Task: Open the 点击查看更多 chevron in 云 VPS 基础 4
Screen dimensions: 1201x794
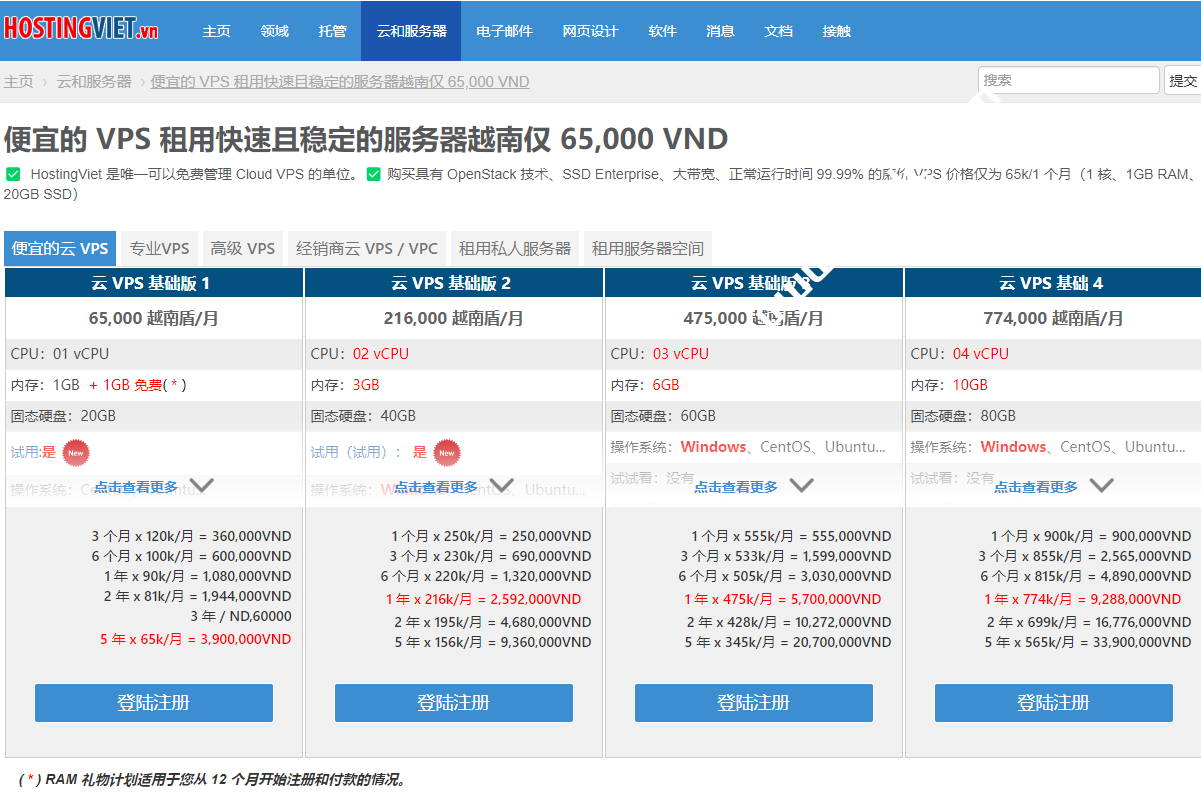Action: [x=1102, y=483]
